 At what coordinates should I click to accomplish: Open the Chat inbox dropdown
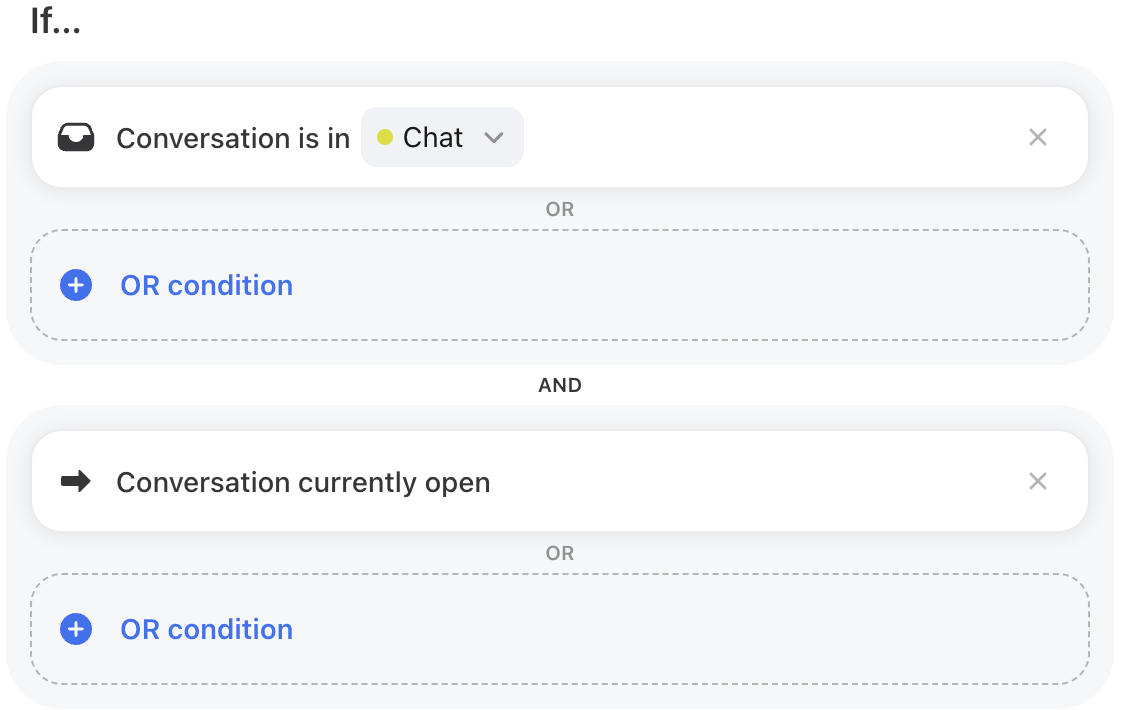[442, 137]
